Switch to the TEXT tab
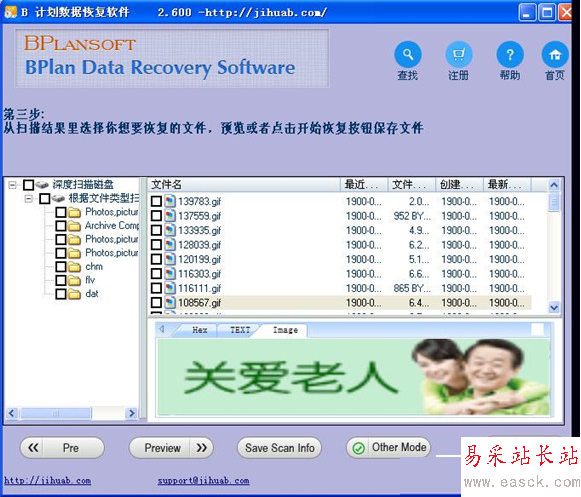Screen dimensions: 581x497 (x=240, y=330)
